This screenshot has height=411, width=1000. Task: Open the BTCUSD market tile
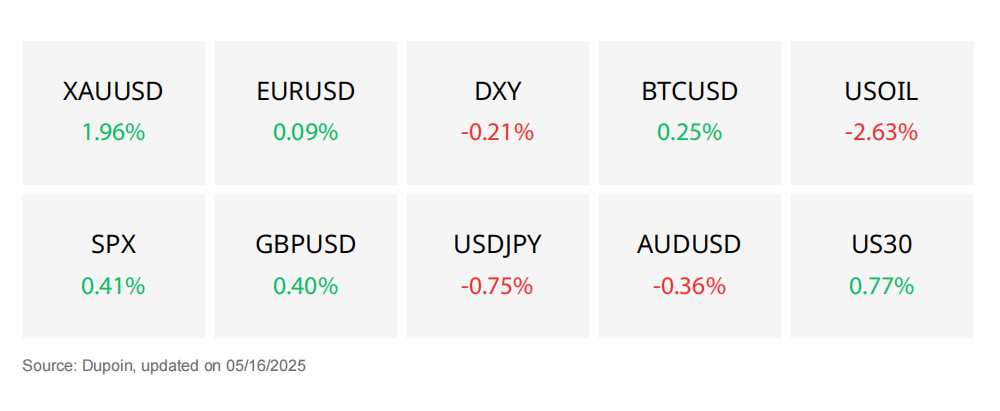click(x=689, y=113)
